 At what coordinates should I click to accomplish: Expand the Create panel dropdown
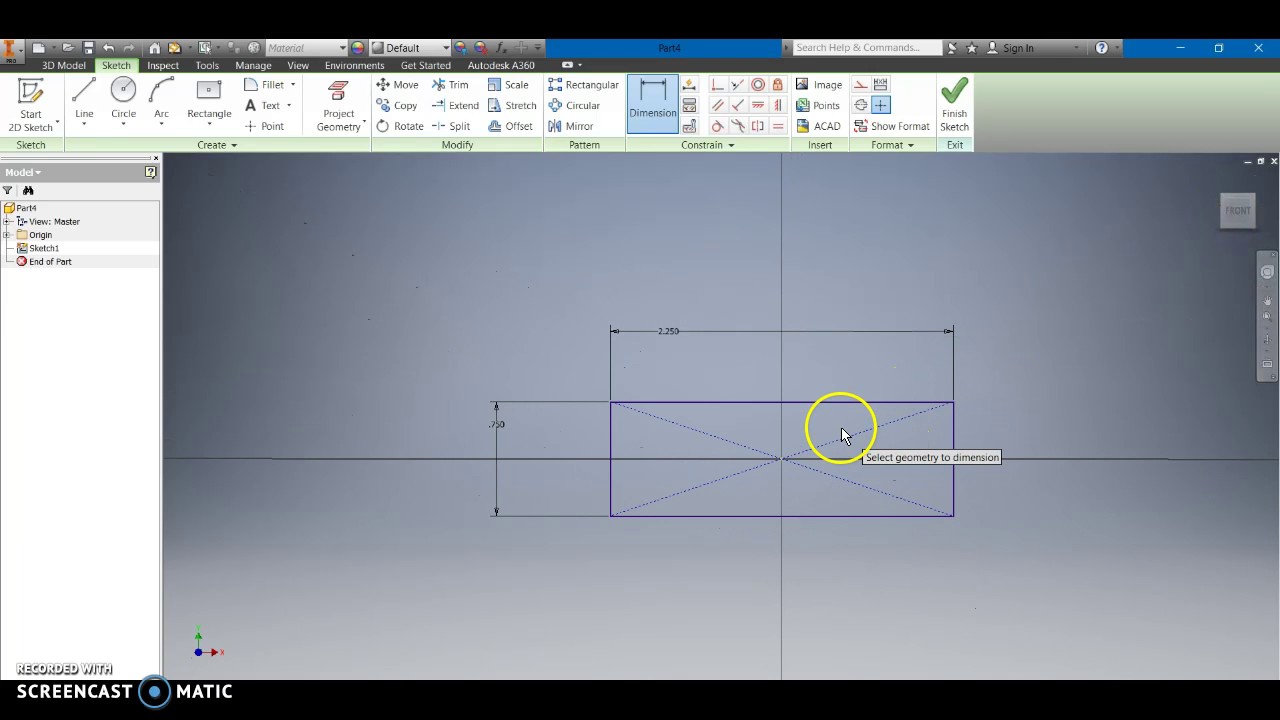tap(217, 145)
